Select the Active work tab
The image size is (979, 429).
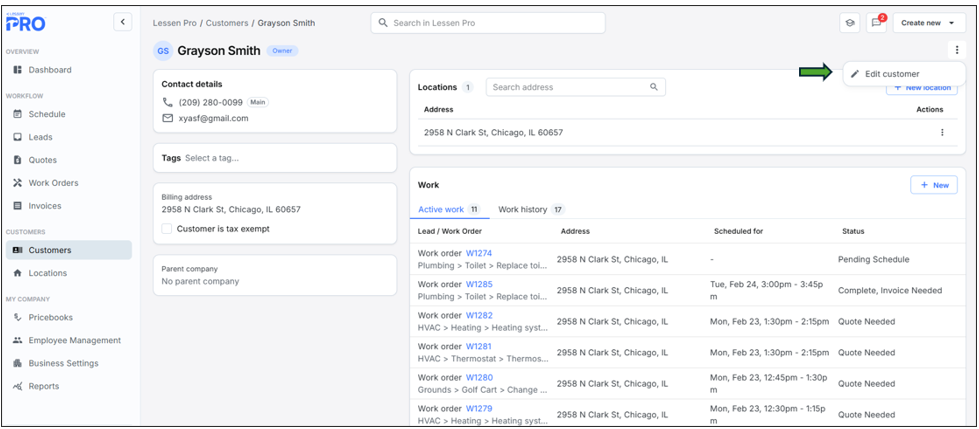point(440,209)
